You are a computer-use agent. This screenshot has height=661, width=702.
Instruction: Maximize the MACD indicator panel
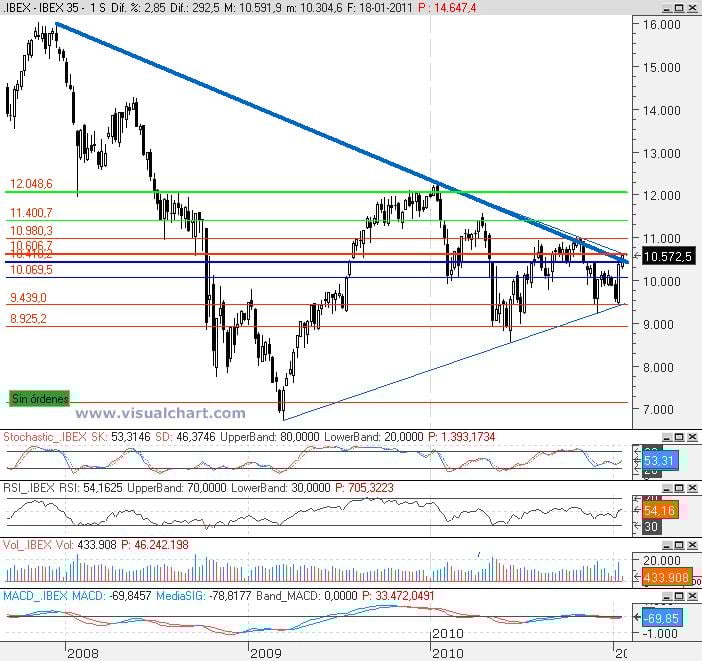point(679,596)
